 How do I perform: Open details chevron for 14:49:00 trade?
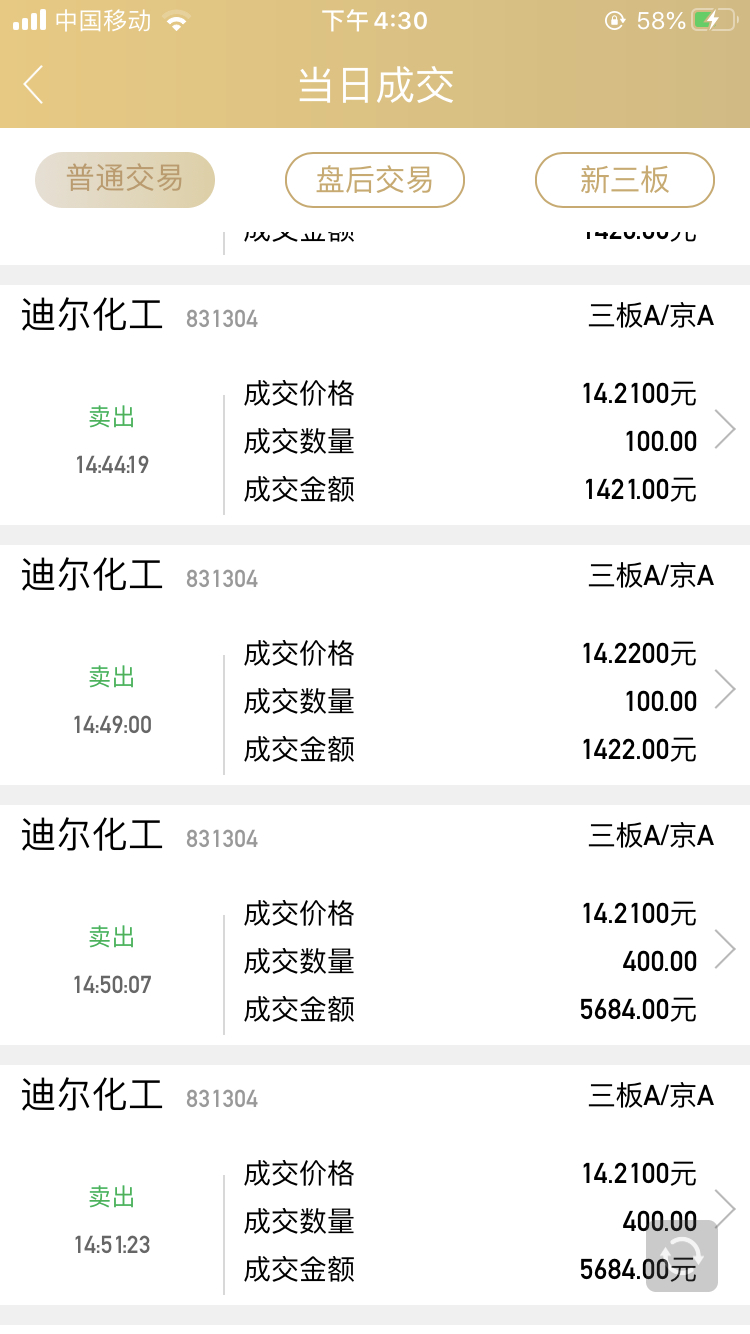725,689
